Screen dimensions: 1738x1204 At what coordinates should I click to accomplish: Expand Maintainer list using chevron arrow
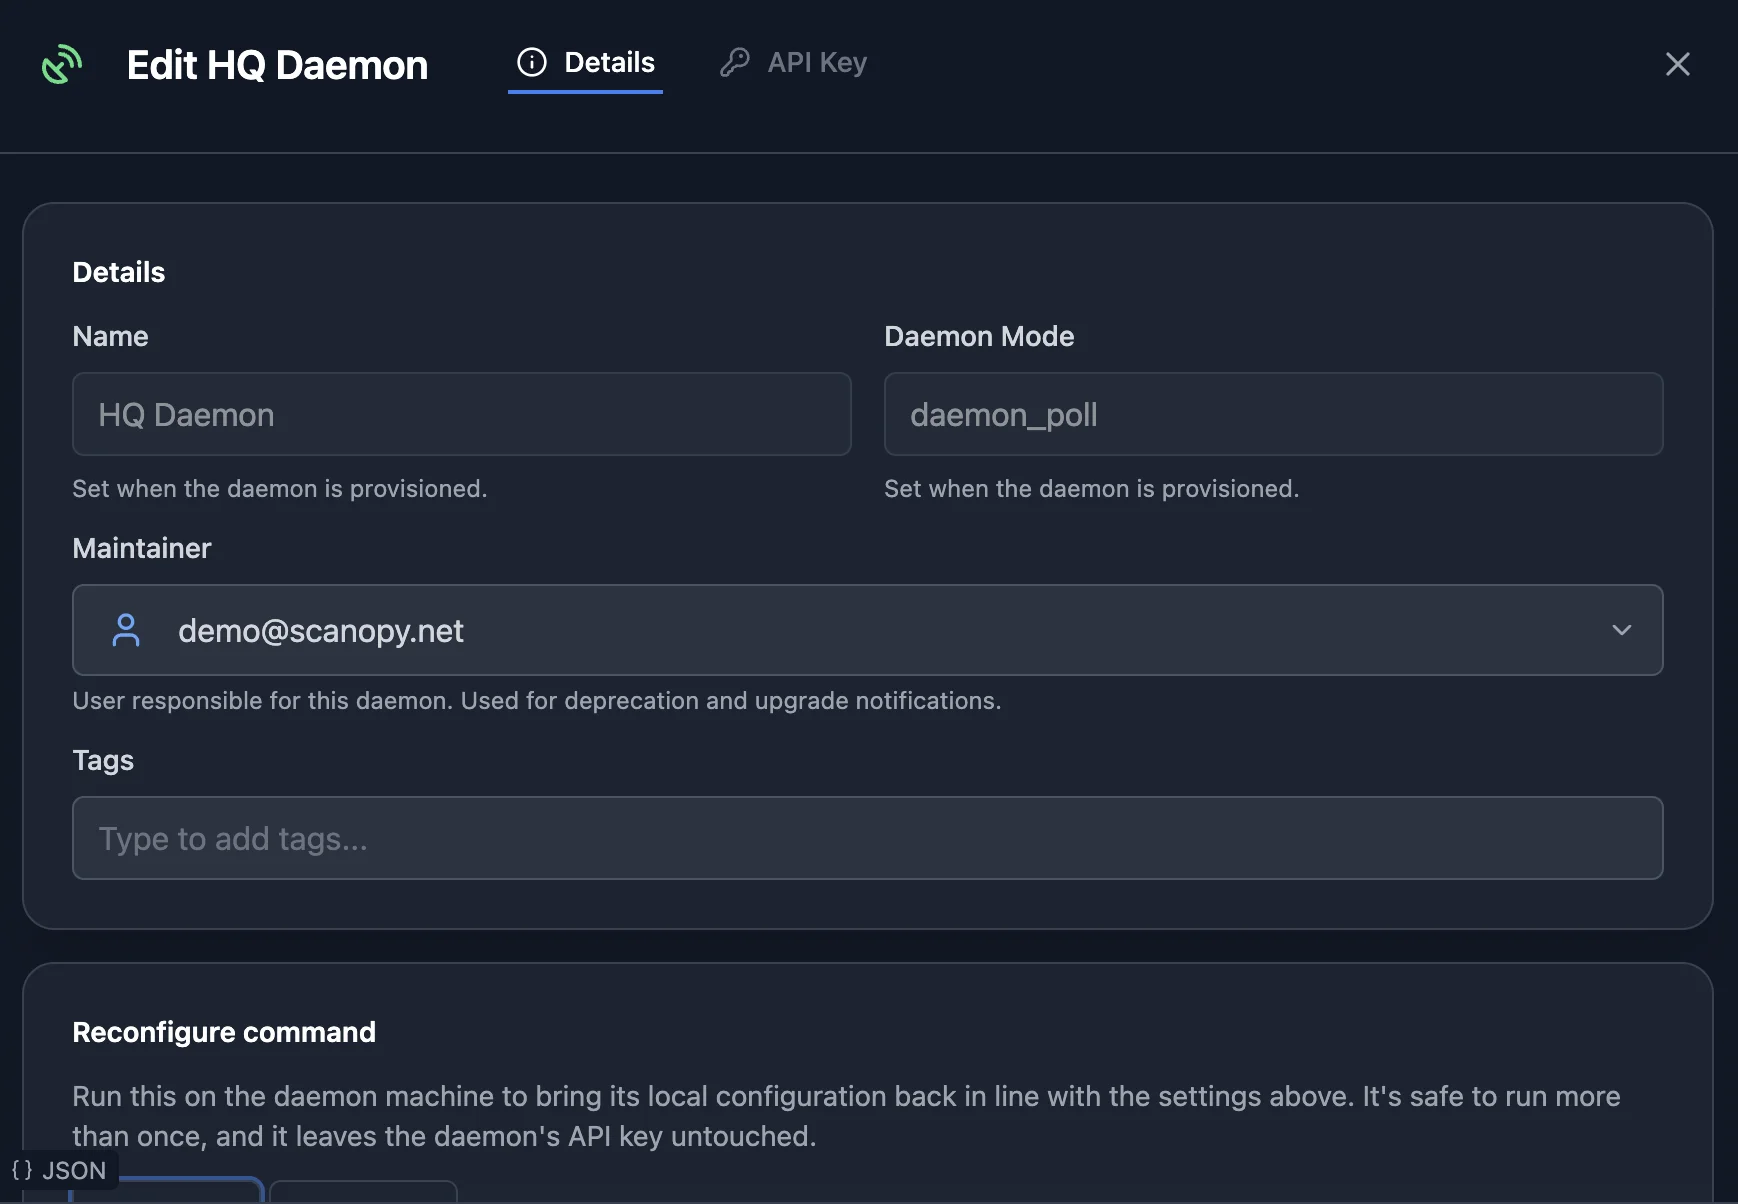point(1622,630)
